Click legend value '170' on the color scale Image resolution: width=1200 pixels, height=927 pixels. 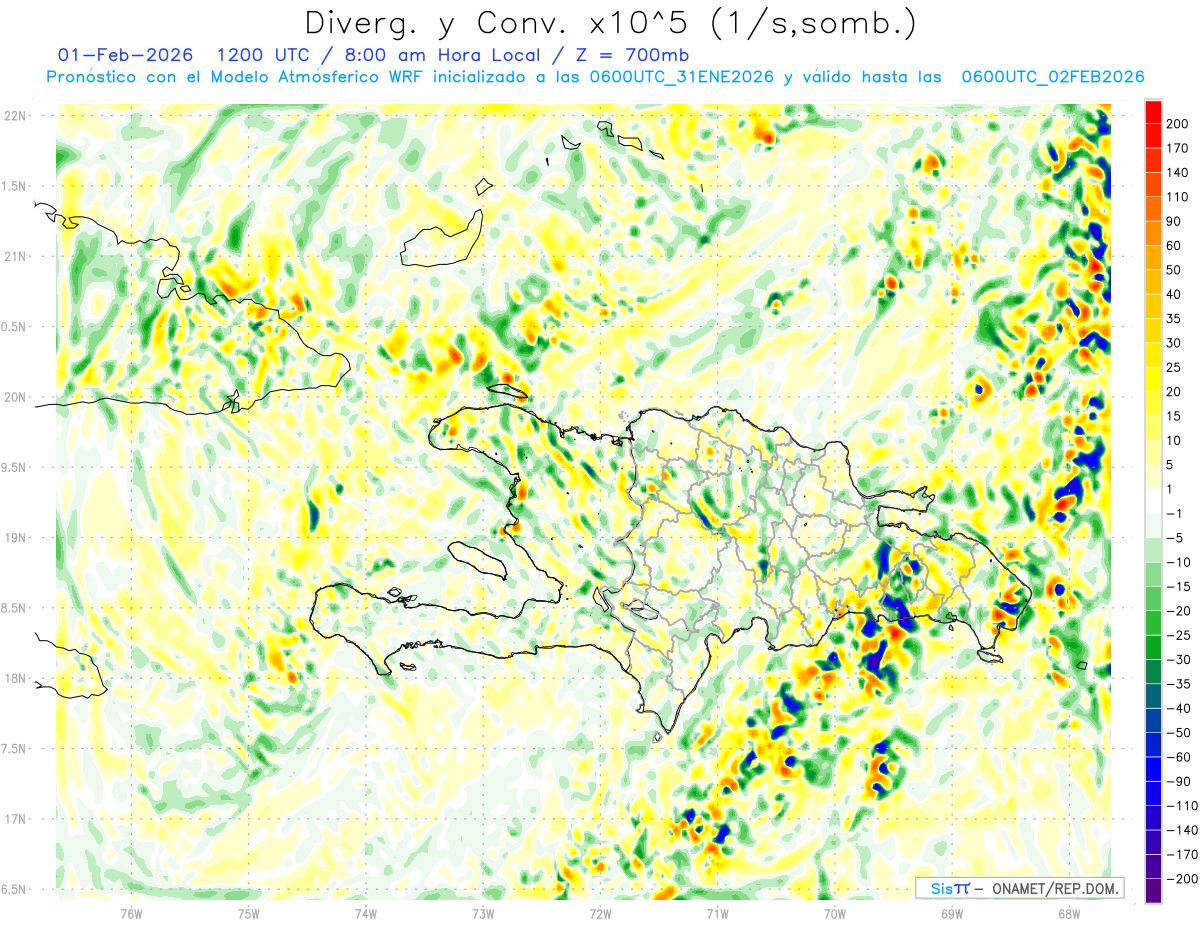pos(1178,148)
